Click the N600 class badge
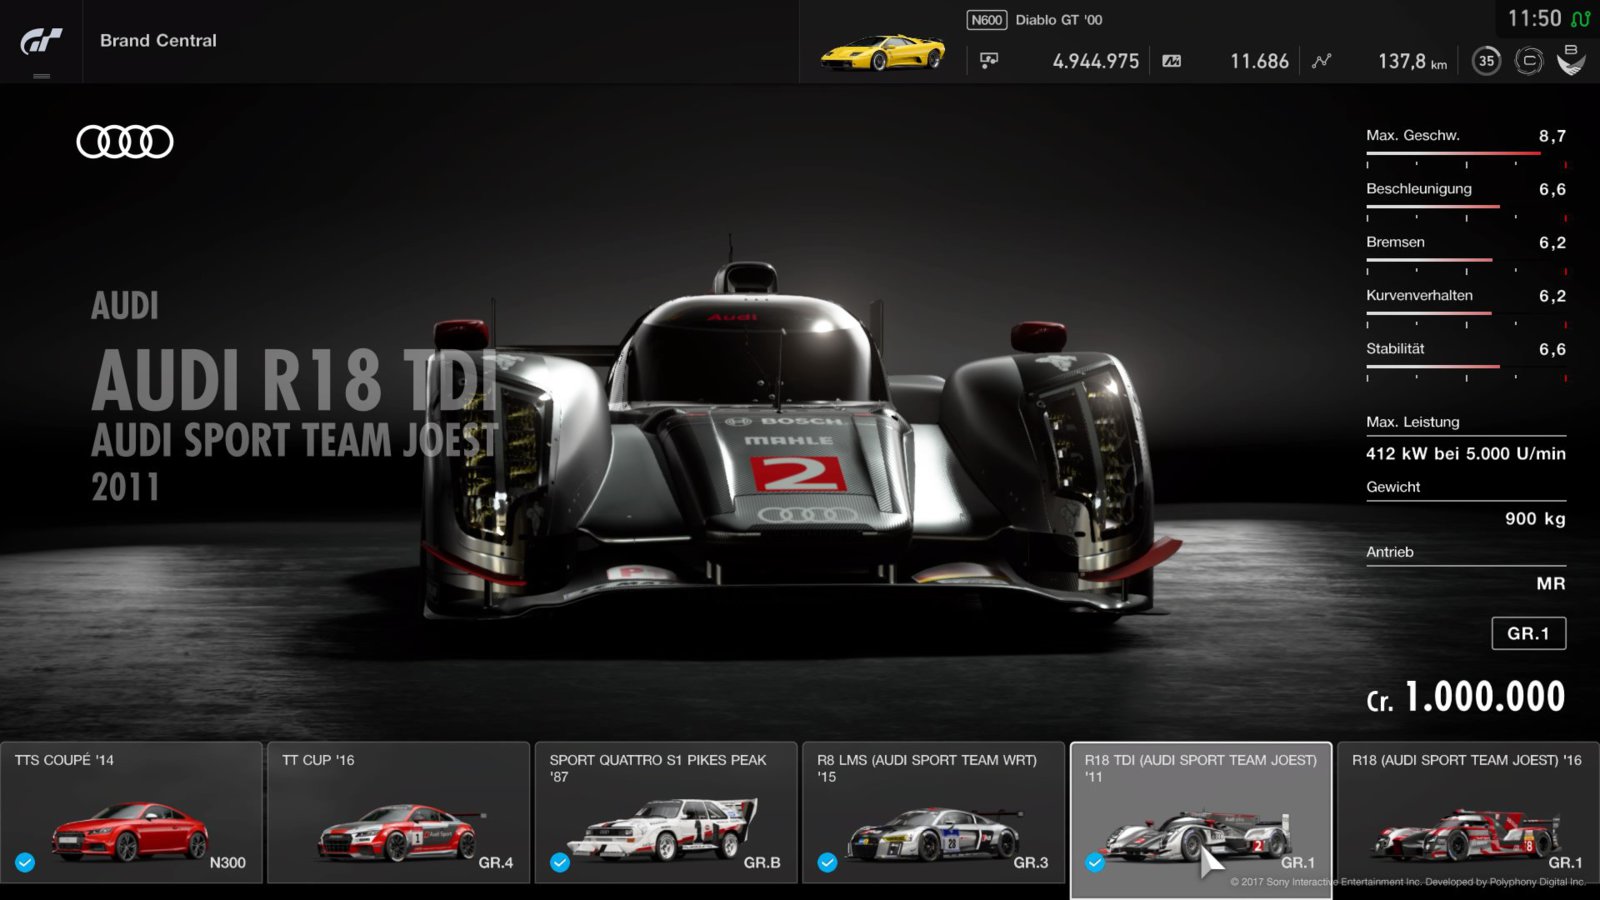Viewport: 1600px width, 900px height. pyautogui.click(x=986, y=20)
